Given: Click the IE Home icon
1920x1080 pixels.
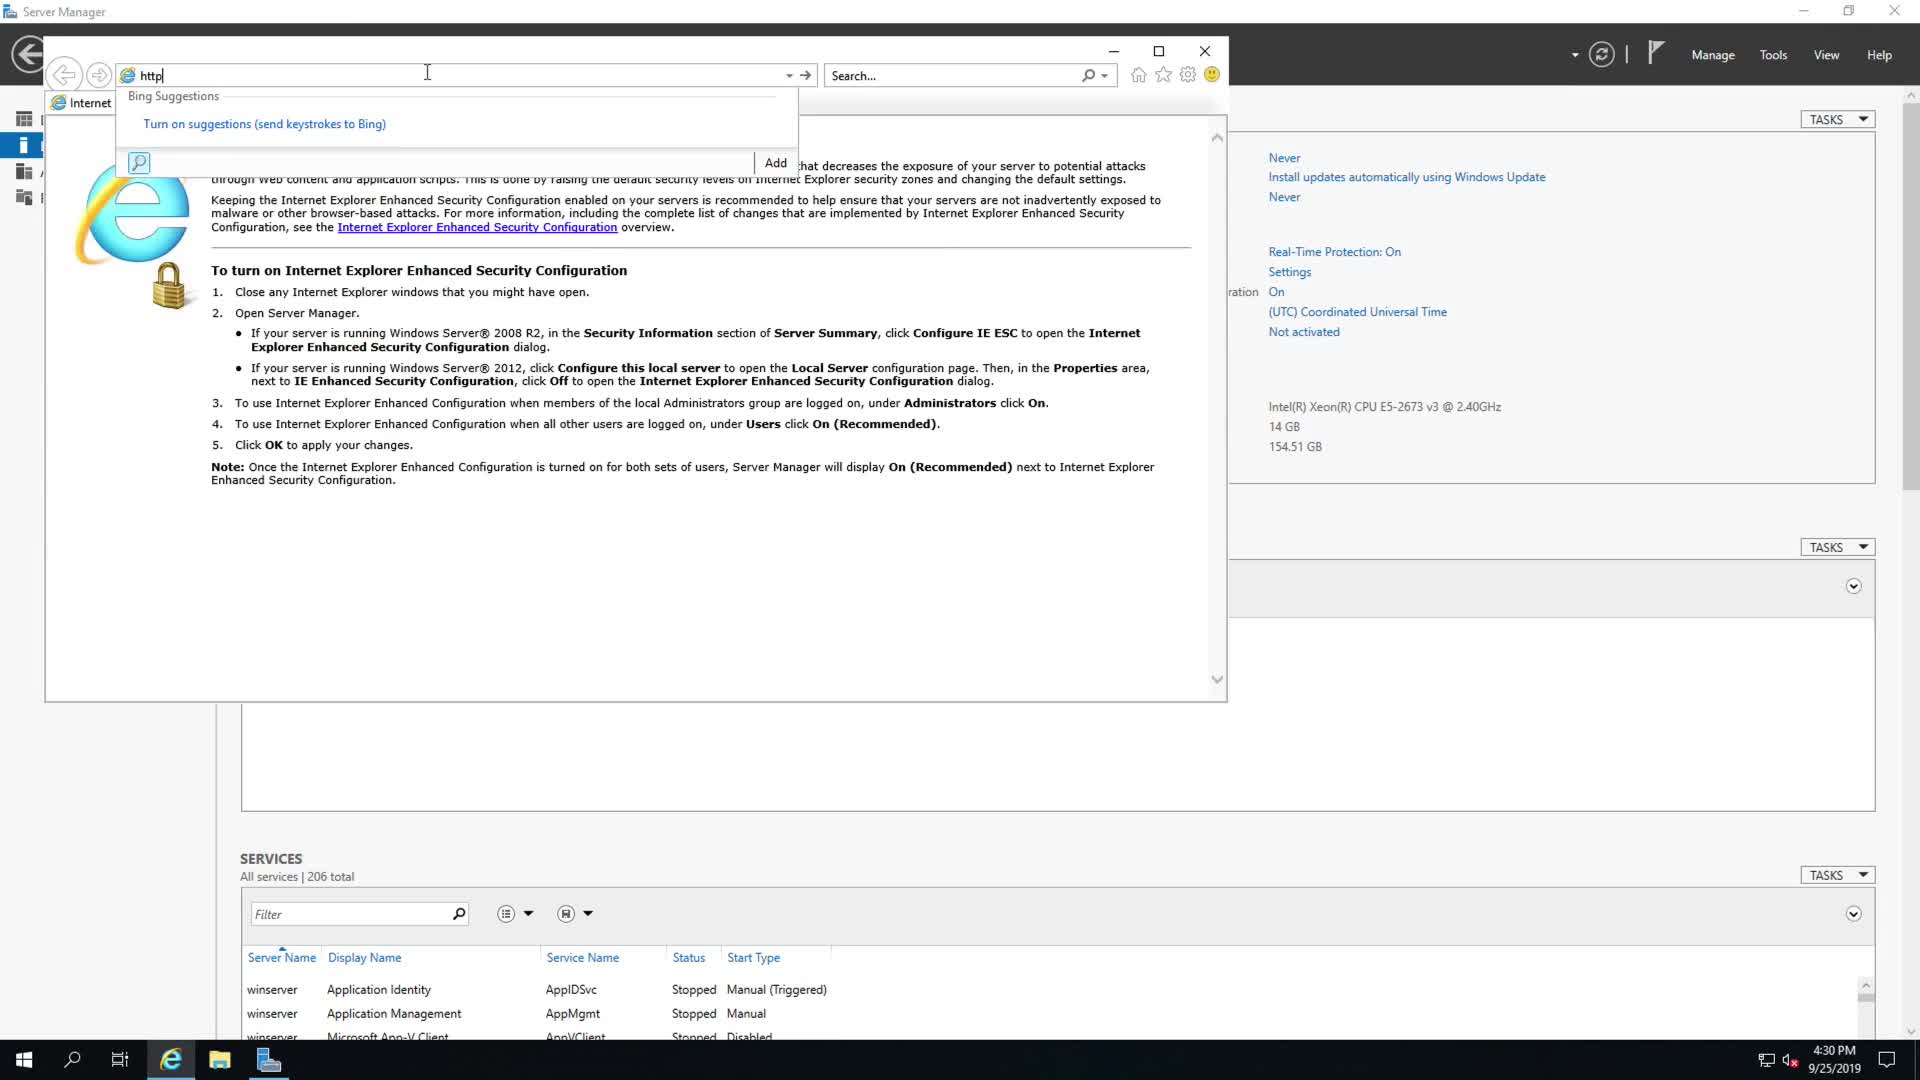Looking at the screenshot, I should click(1138, 75).
